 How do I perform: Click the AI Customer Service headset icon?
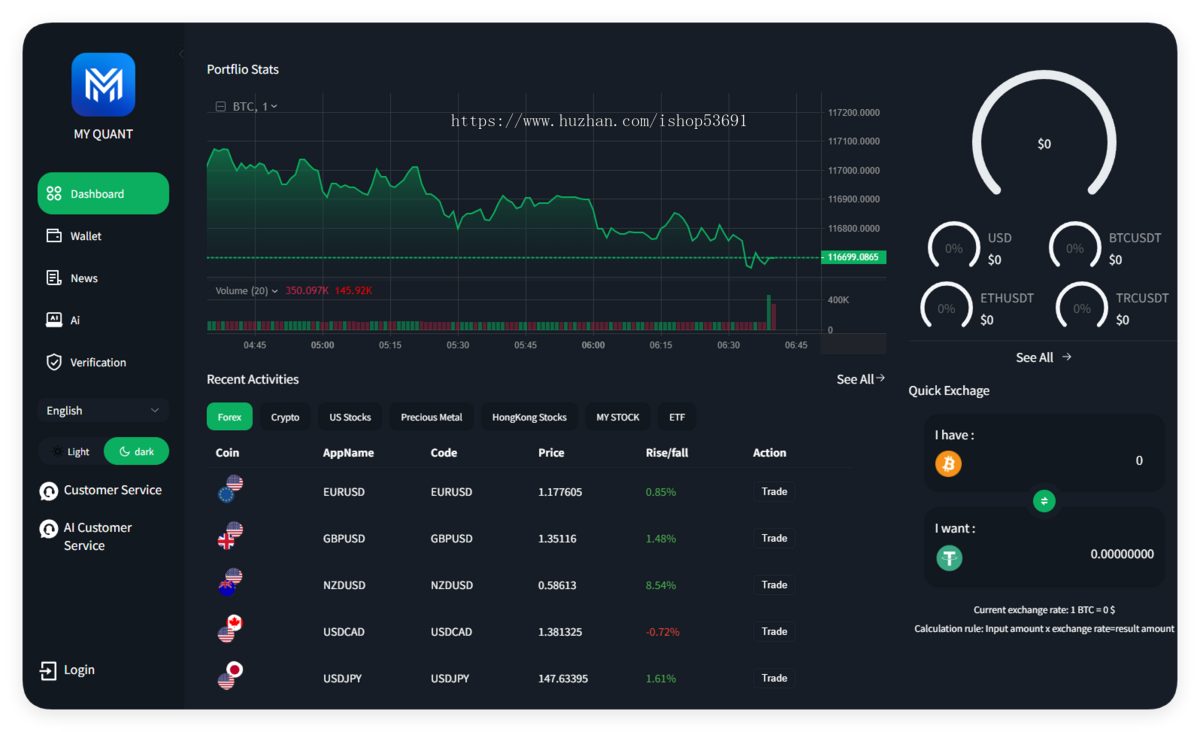pyautogui.click(x=48, y=529)
